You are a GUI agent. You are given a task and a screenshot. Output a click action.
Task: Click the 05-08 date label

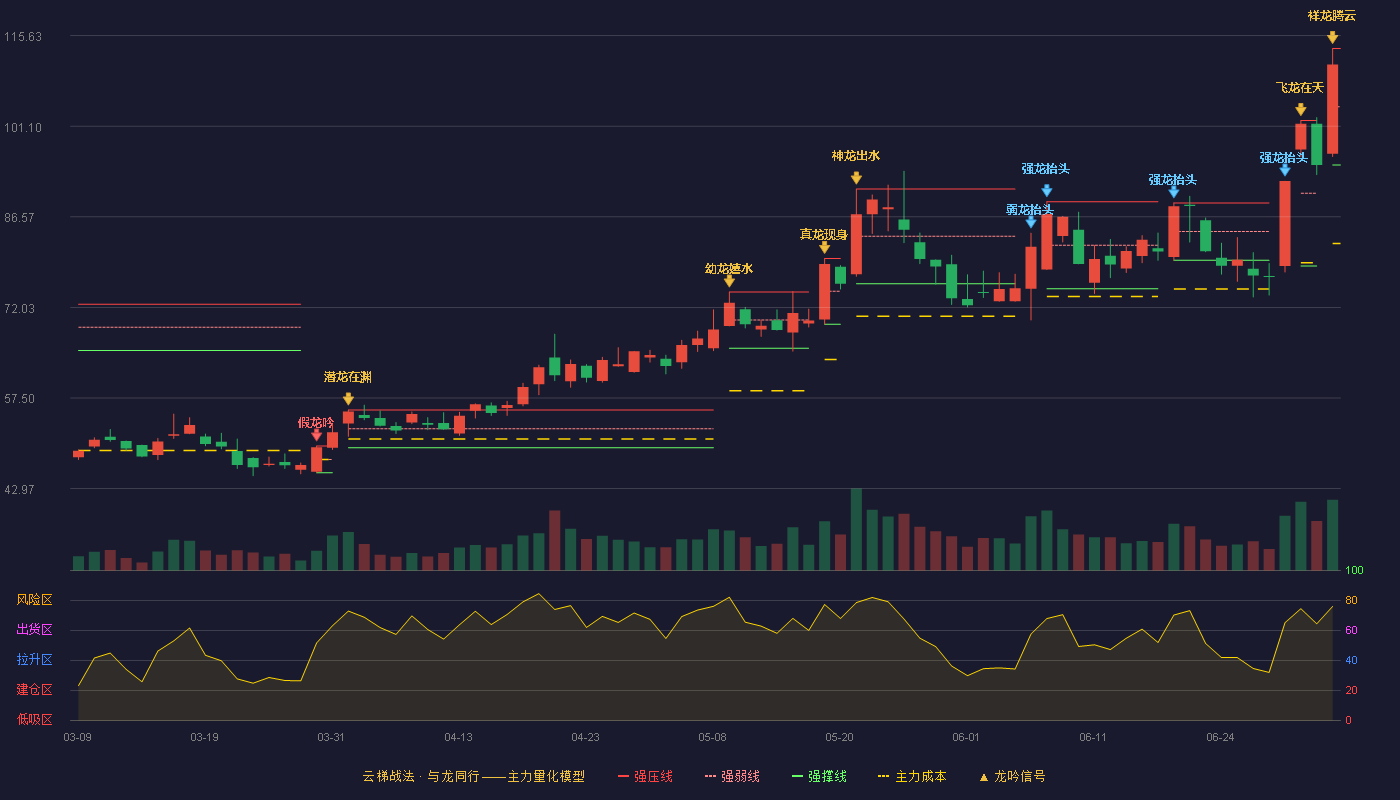[712, 737]
